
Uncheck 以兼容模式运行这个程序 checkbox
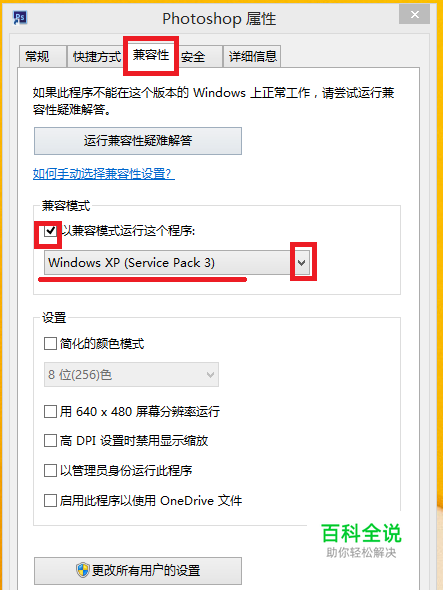50,230
